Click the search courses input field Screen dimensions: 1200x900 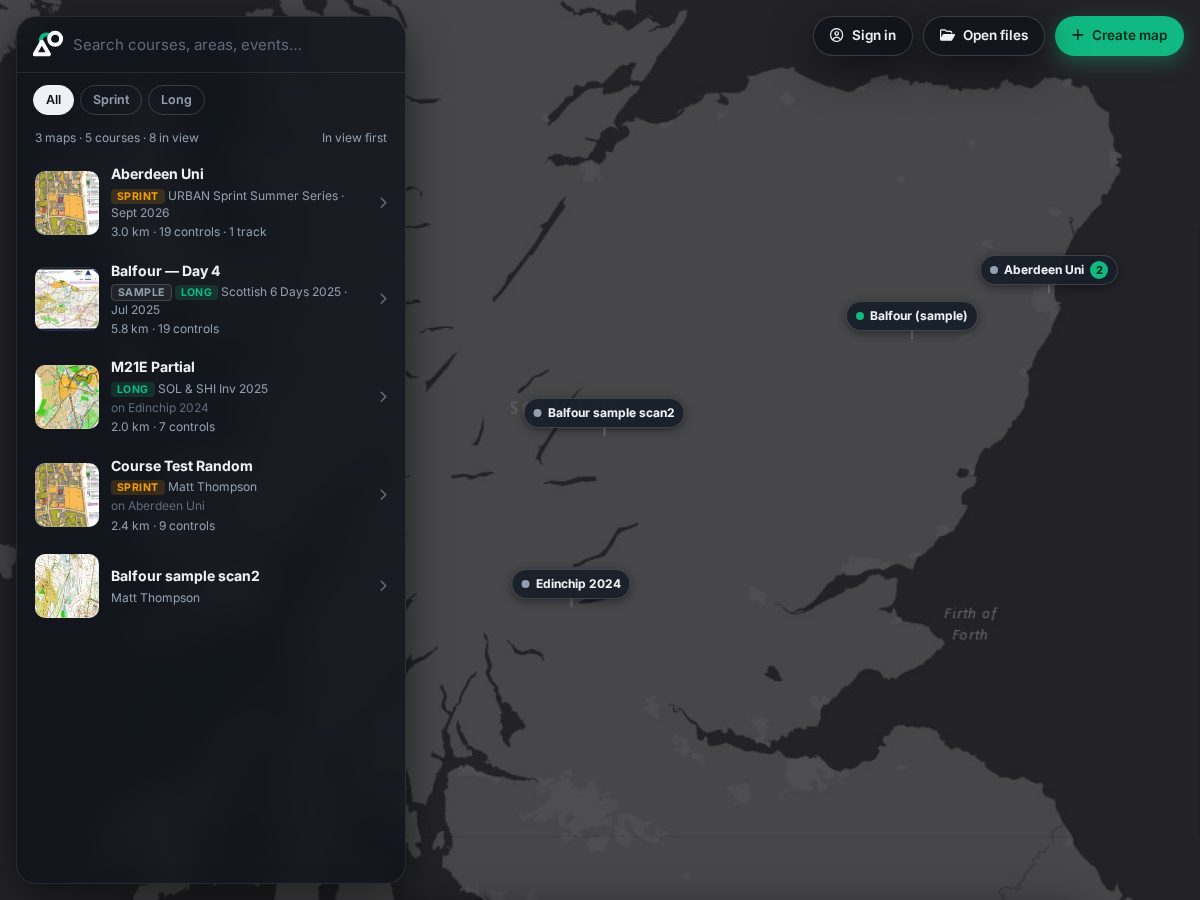[x=230, y=45]
